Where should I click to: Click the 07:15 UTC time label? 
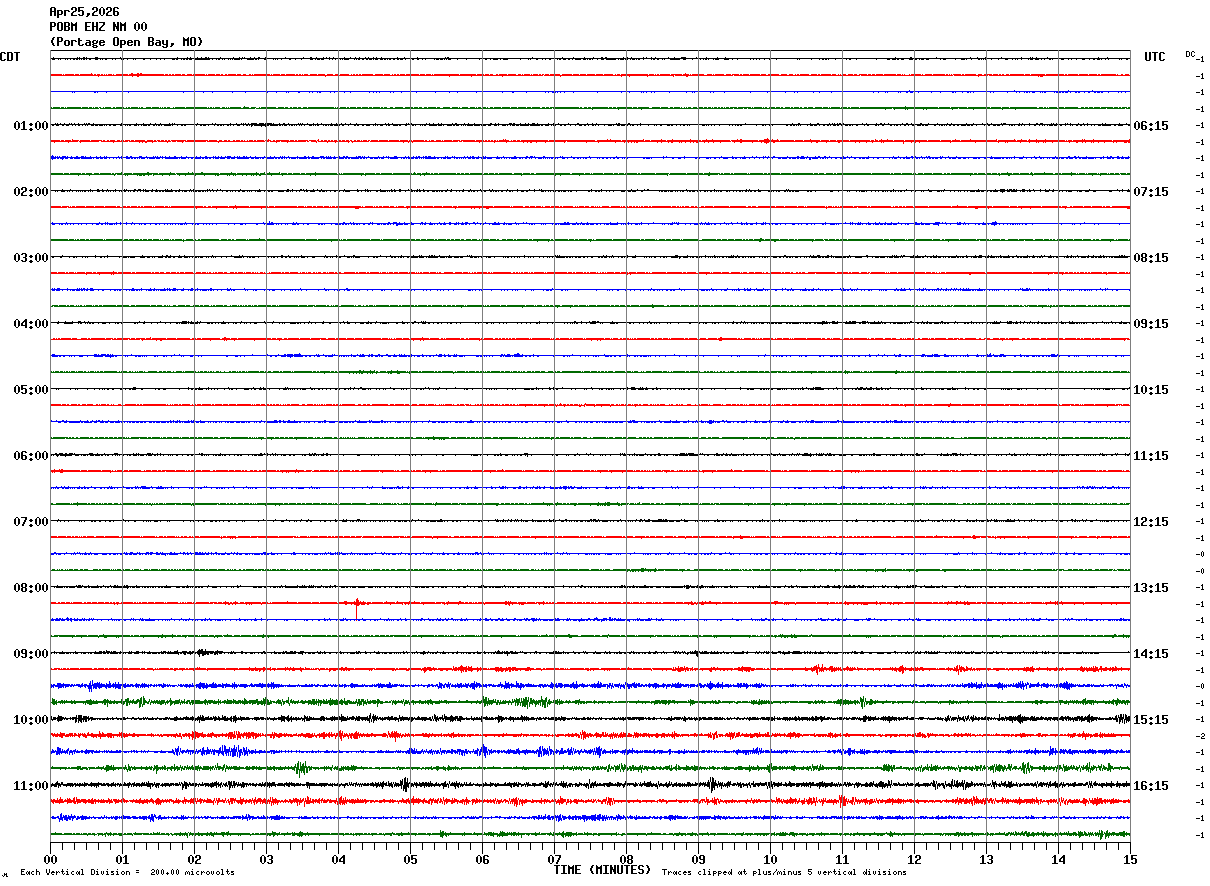(1151, 192)
